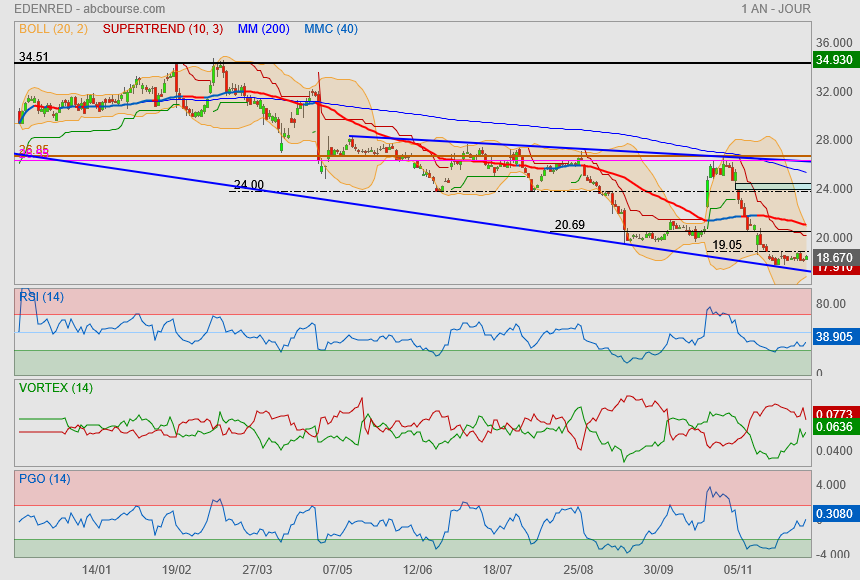Click the EDENRED - abcbourse.com title

[x=75, y=9]
